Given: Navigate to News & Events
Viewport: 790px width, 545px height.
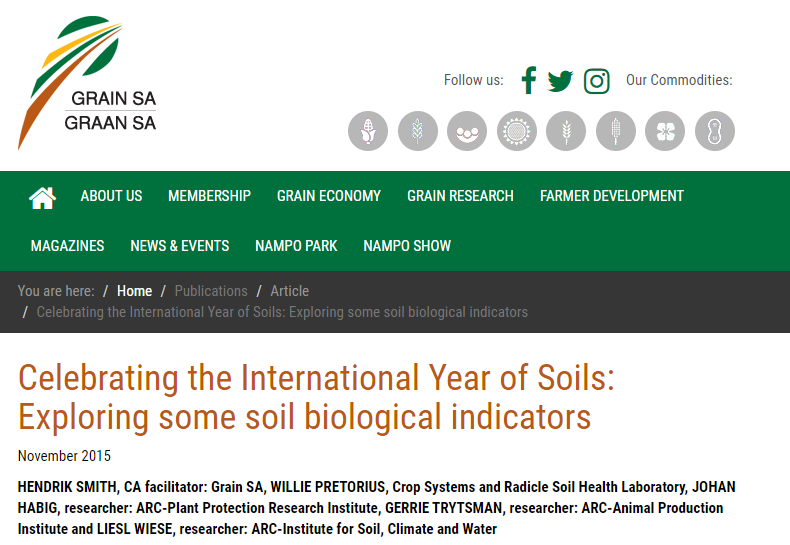Looking at the screenshot, I should click(179, 246).
